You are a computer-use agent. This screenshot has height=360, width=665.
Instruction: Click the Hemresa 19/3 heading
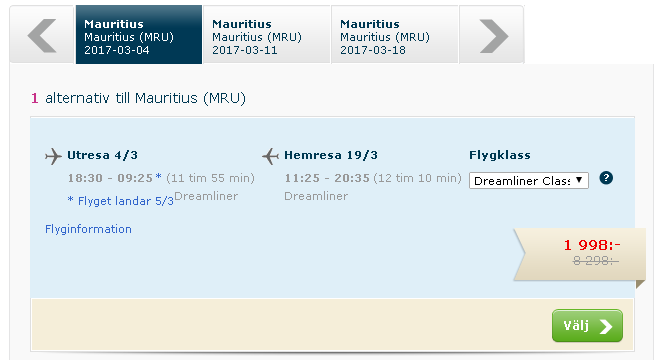331,155
